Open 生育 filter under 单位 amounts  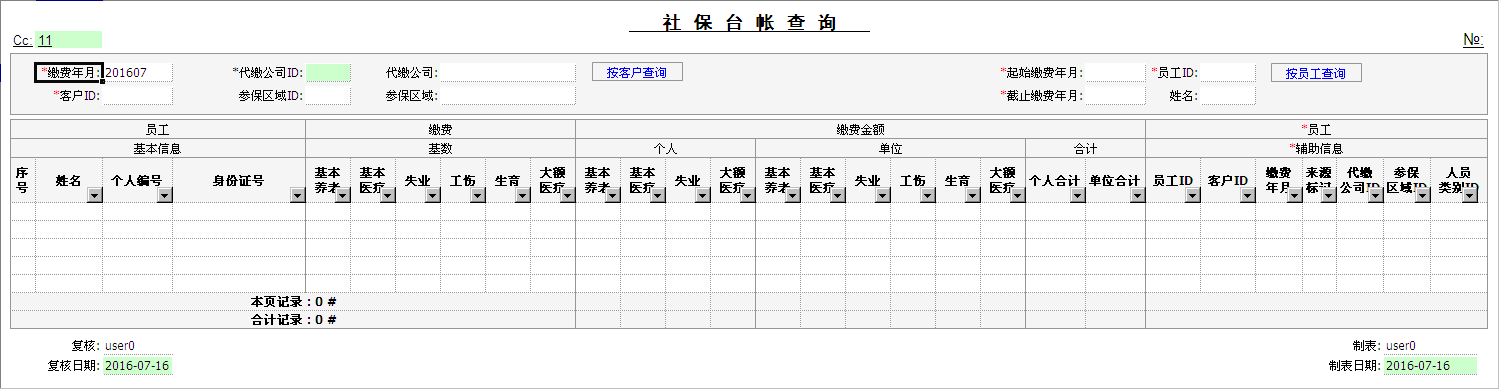(972, 196)
